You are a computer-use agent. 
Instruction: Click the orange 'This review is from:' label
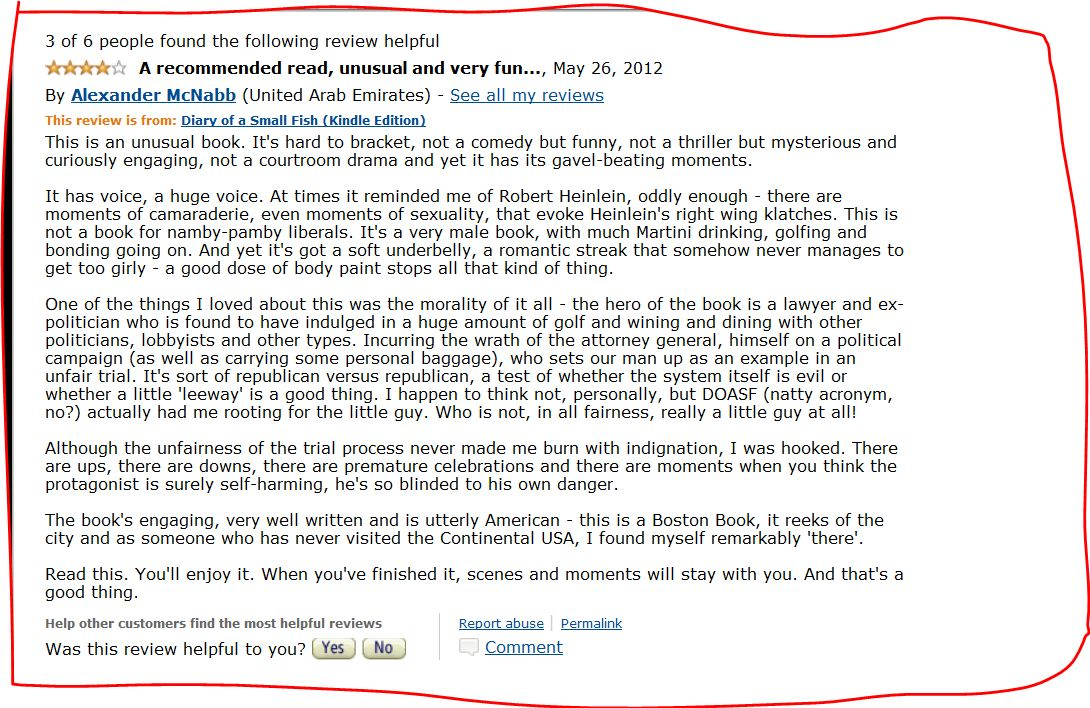[x=111, y=120]
